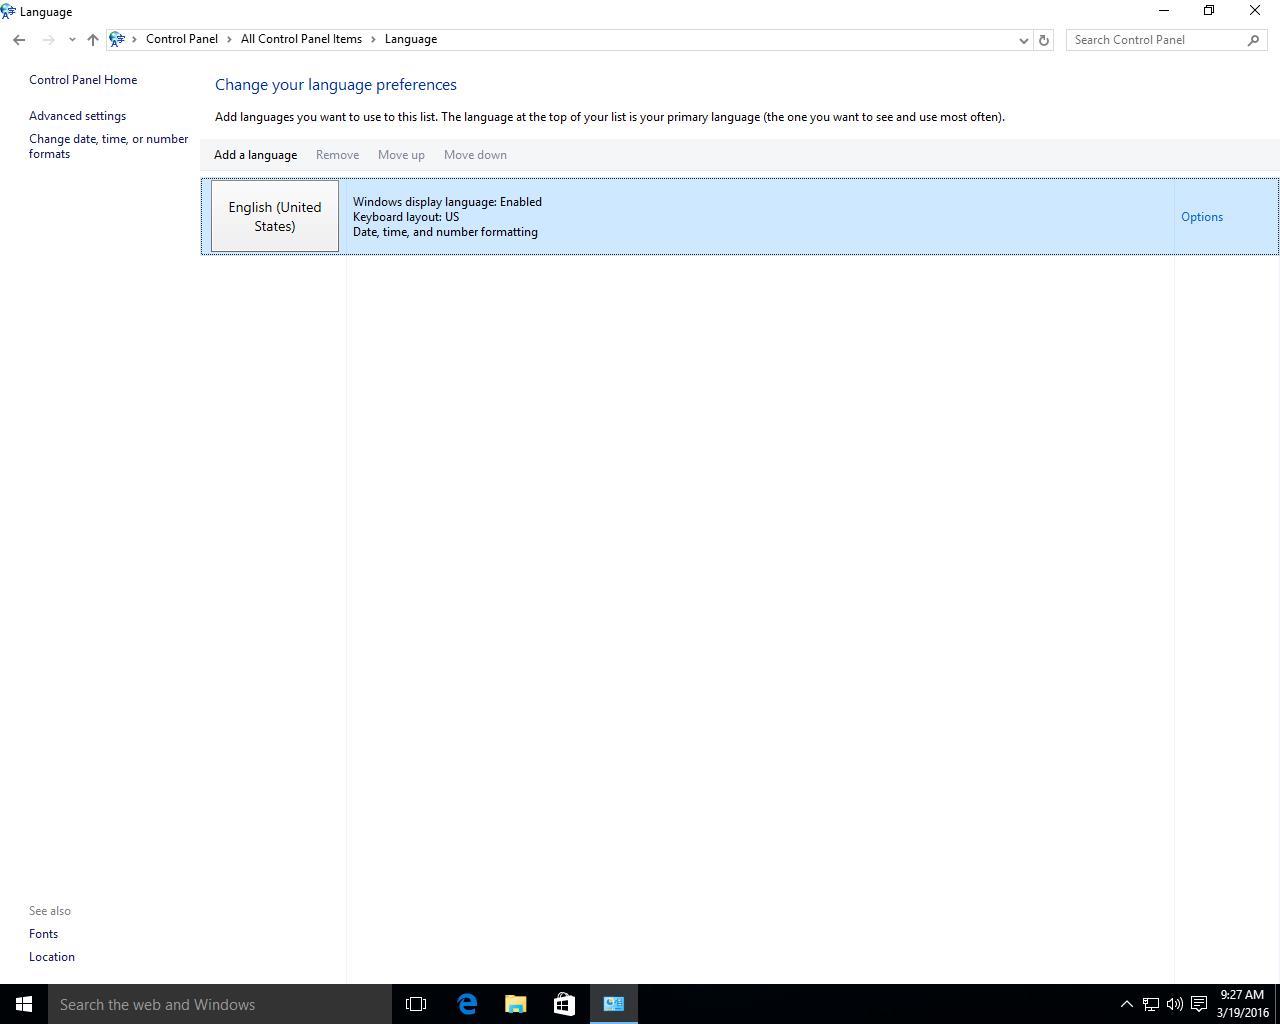Show hidden system tray icons
Image resolution: width=1280 pixels, height=1024 pixels.
pos(1126,1004)
